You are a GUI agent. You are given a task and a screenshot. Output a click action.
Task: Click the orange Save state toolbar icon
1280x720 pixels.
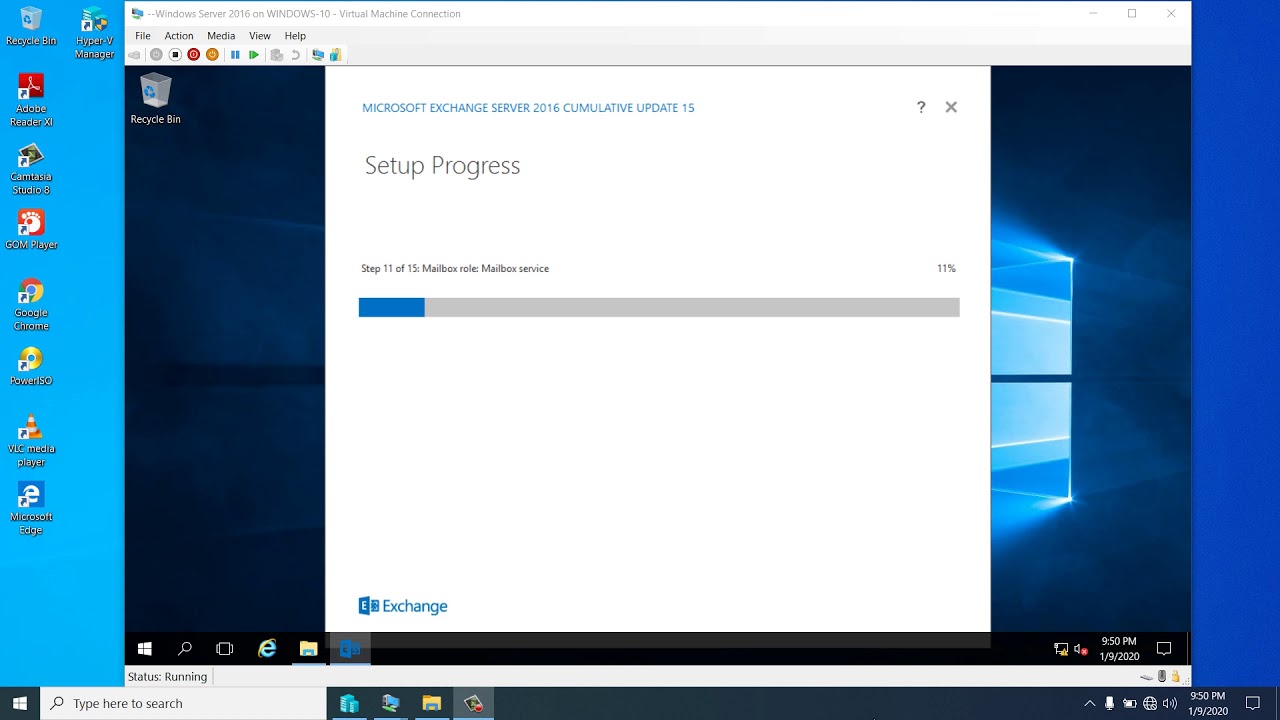[212, 55]
